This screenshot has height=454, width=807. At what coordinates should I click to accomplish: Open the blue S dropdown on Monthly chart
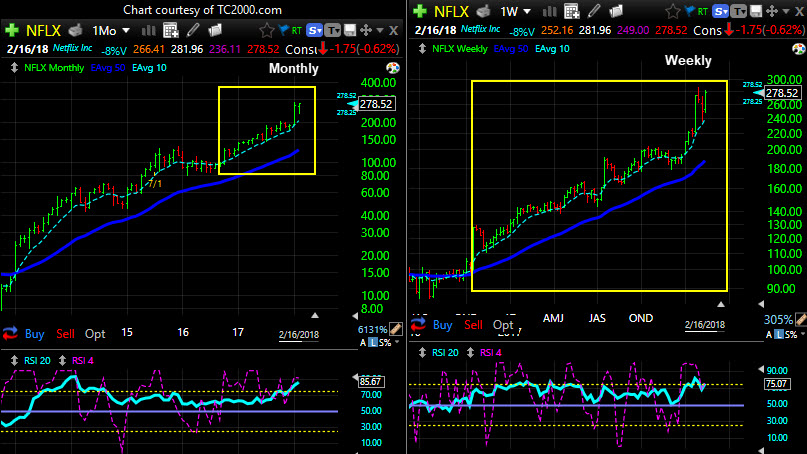(314, 31)
